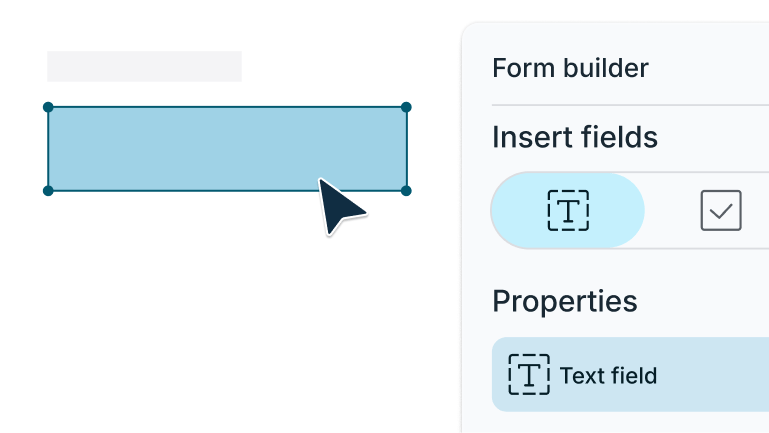Screen dimensions: 769x433
Task: Click the "Properties" section heading
Action: [x=564, y=301]
